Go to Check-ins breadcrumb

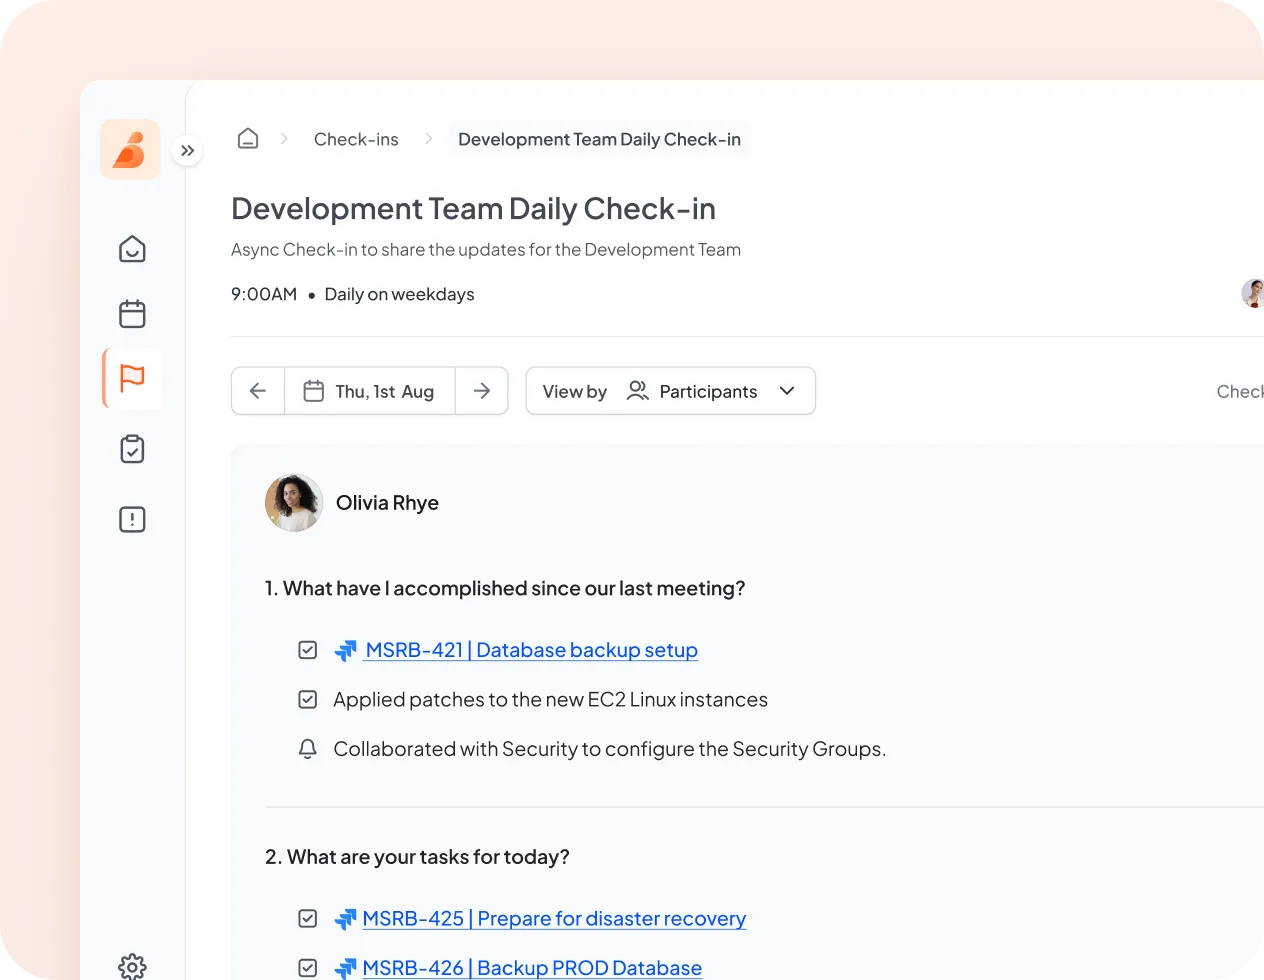tap(356, 139)
